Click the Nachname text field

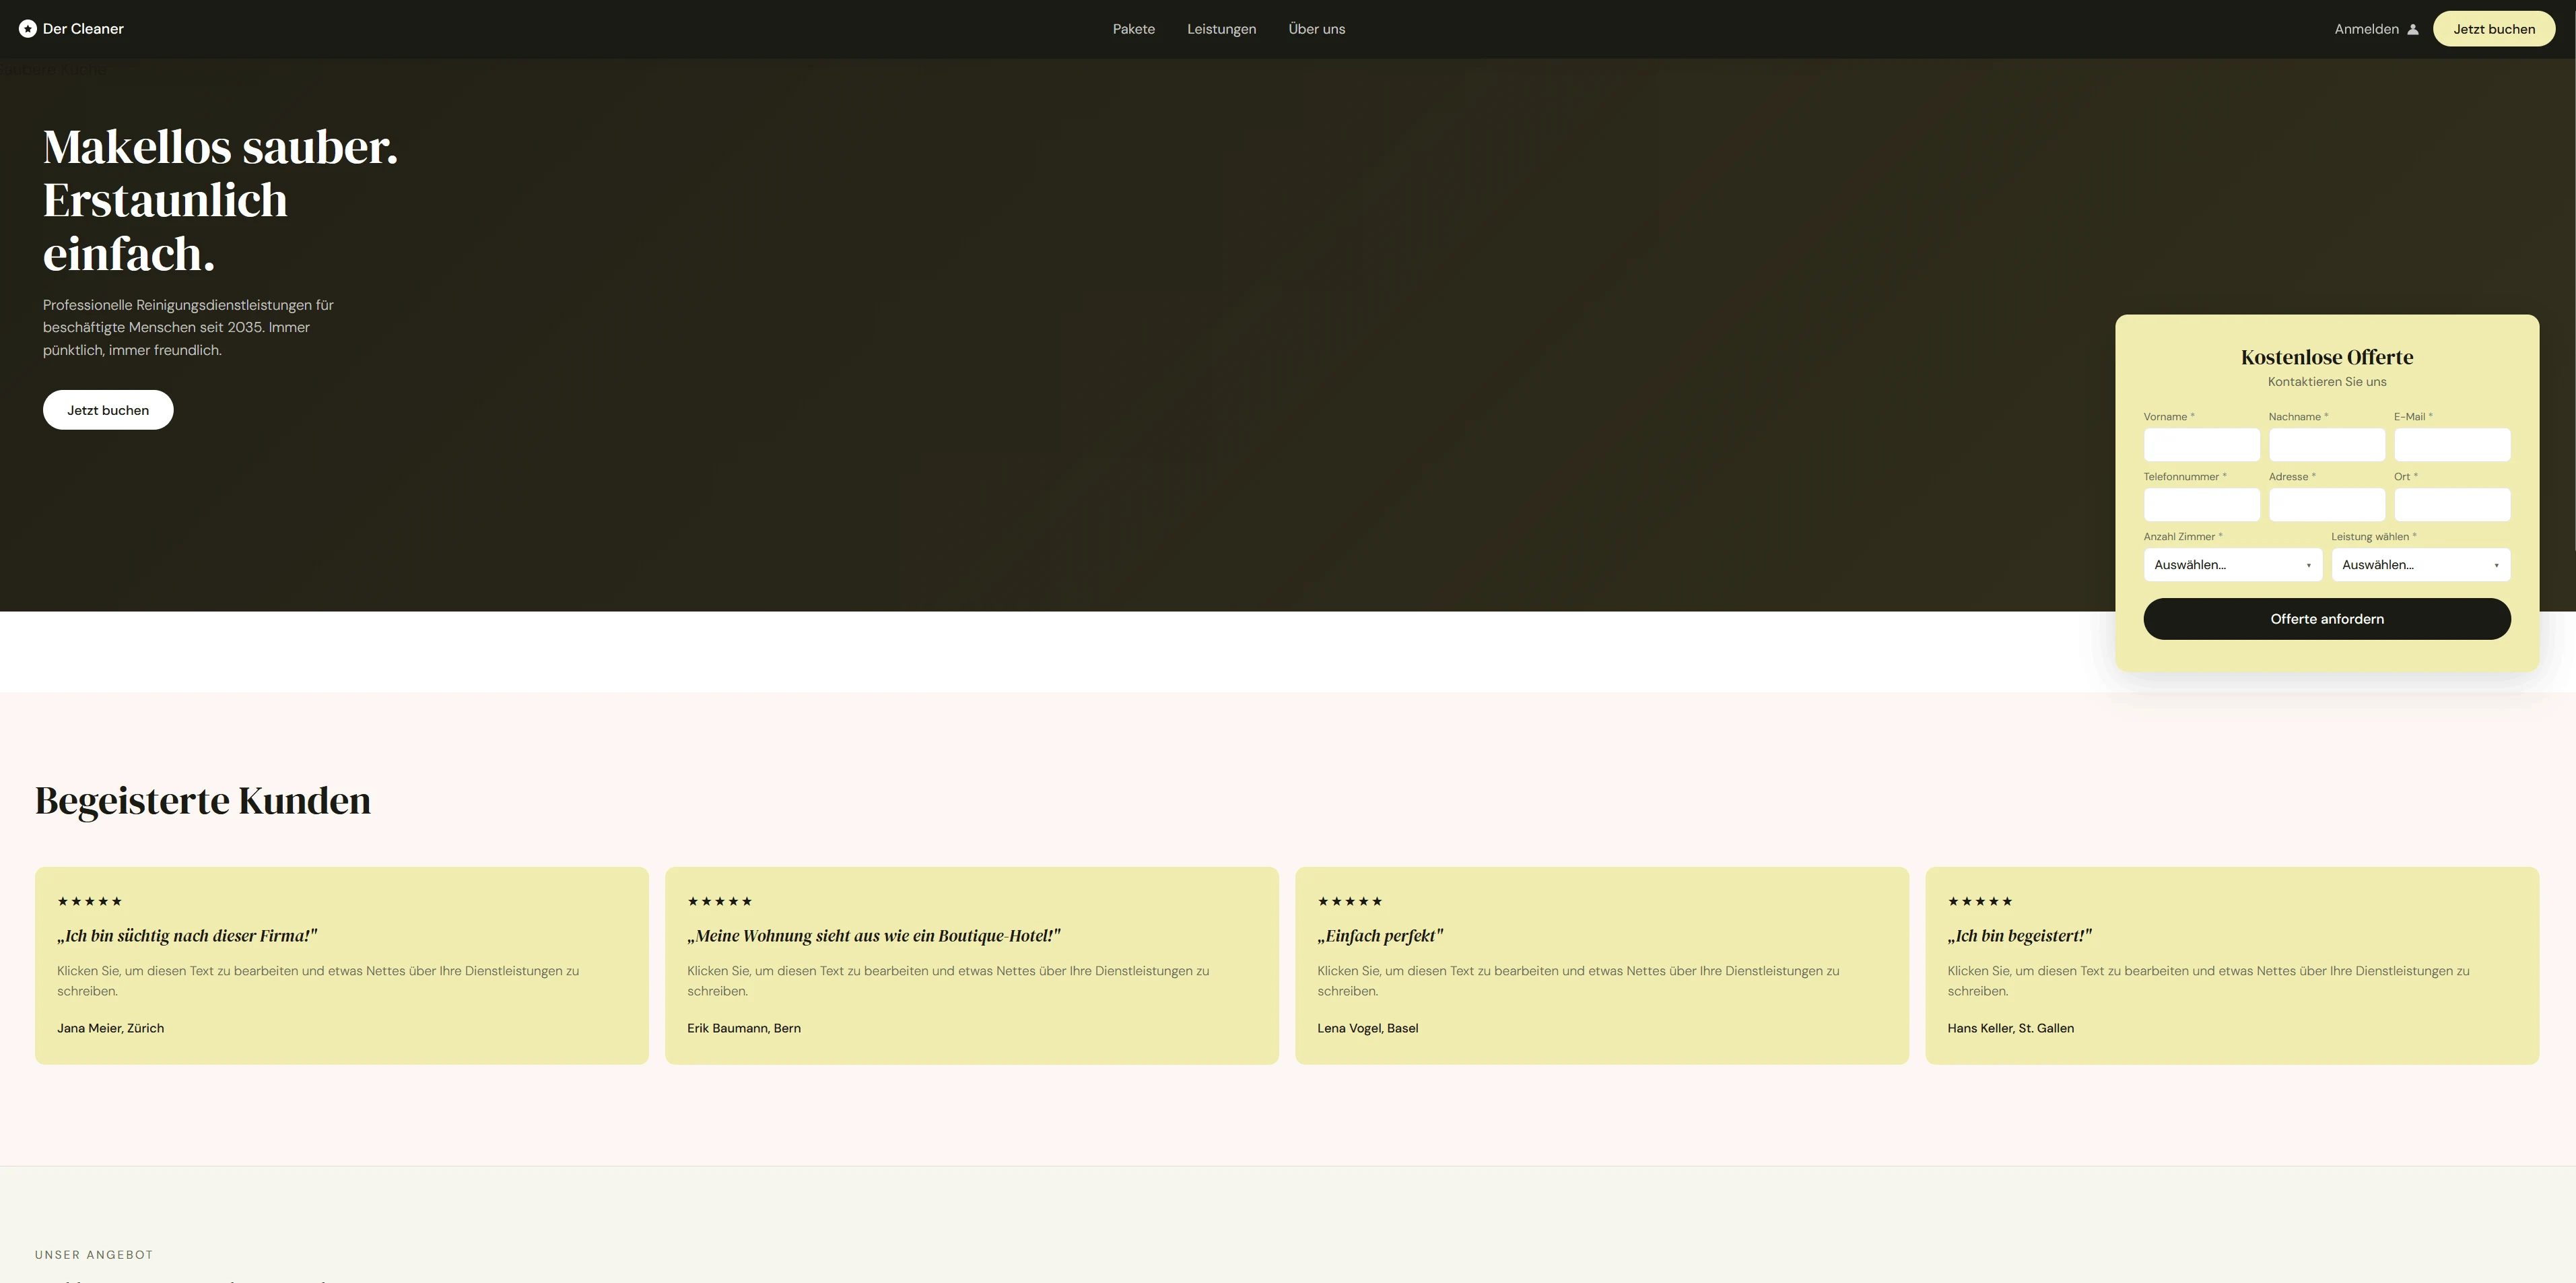click(x=2326, y=445)
